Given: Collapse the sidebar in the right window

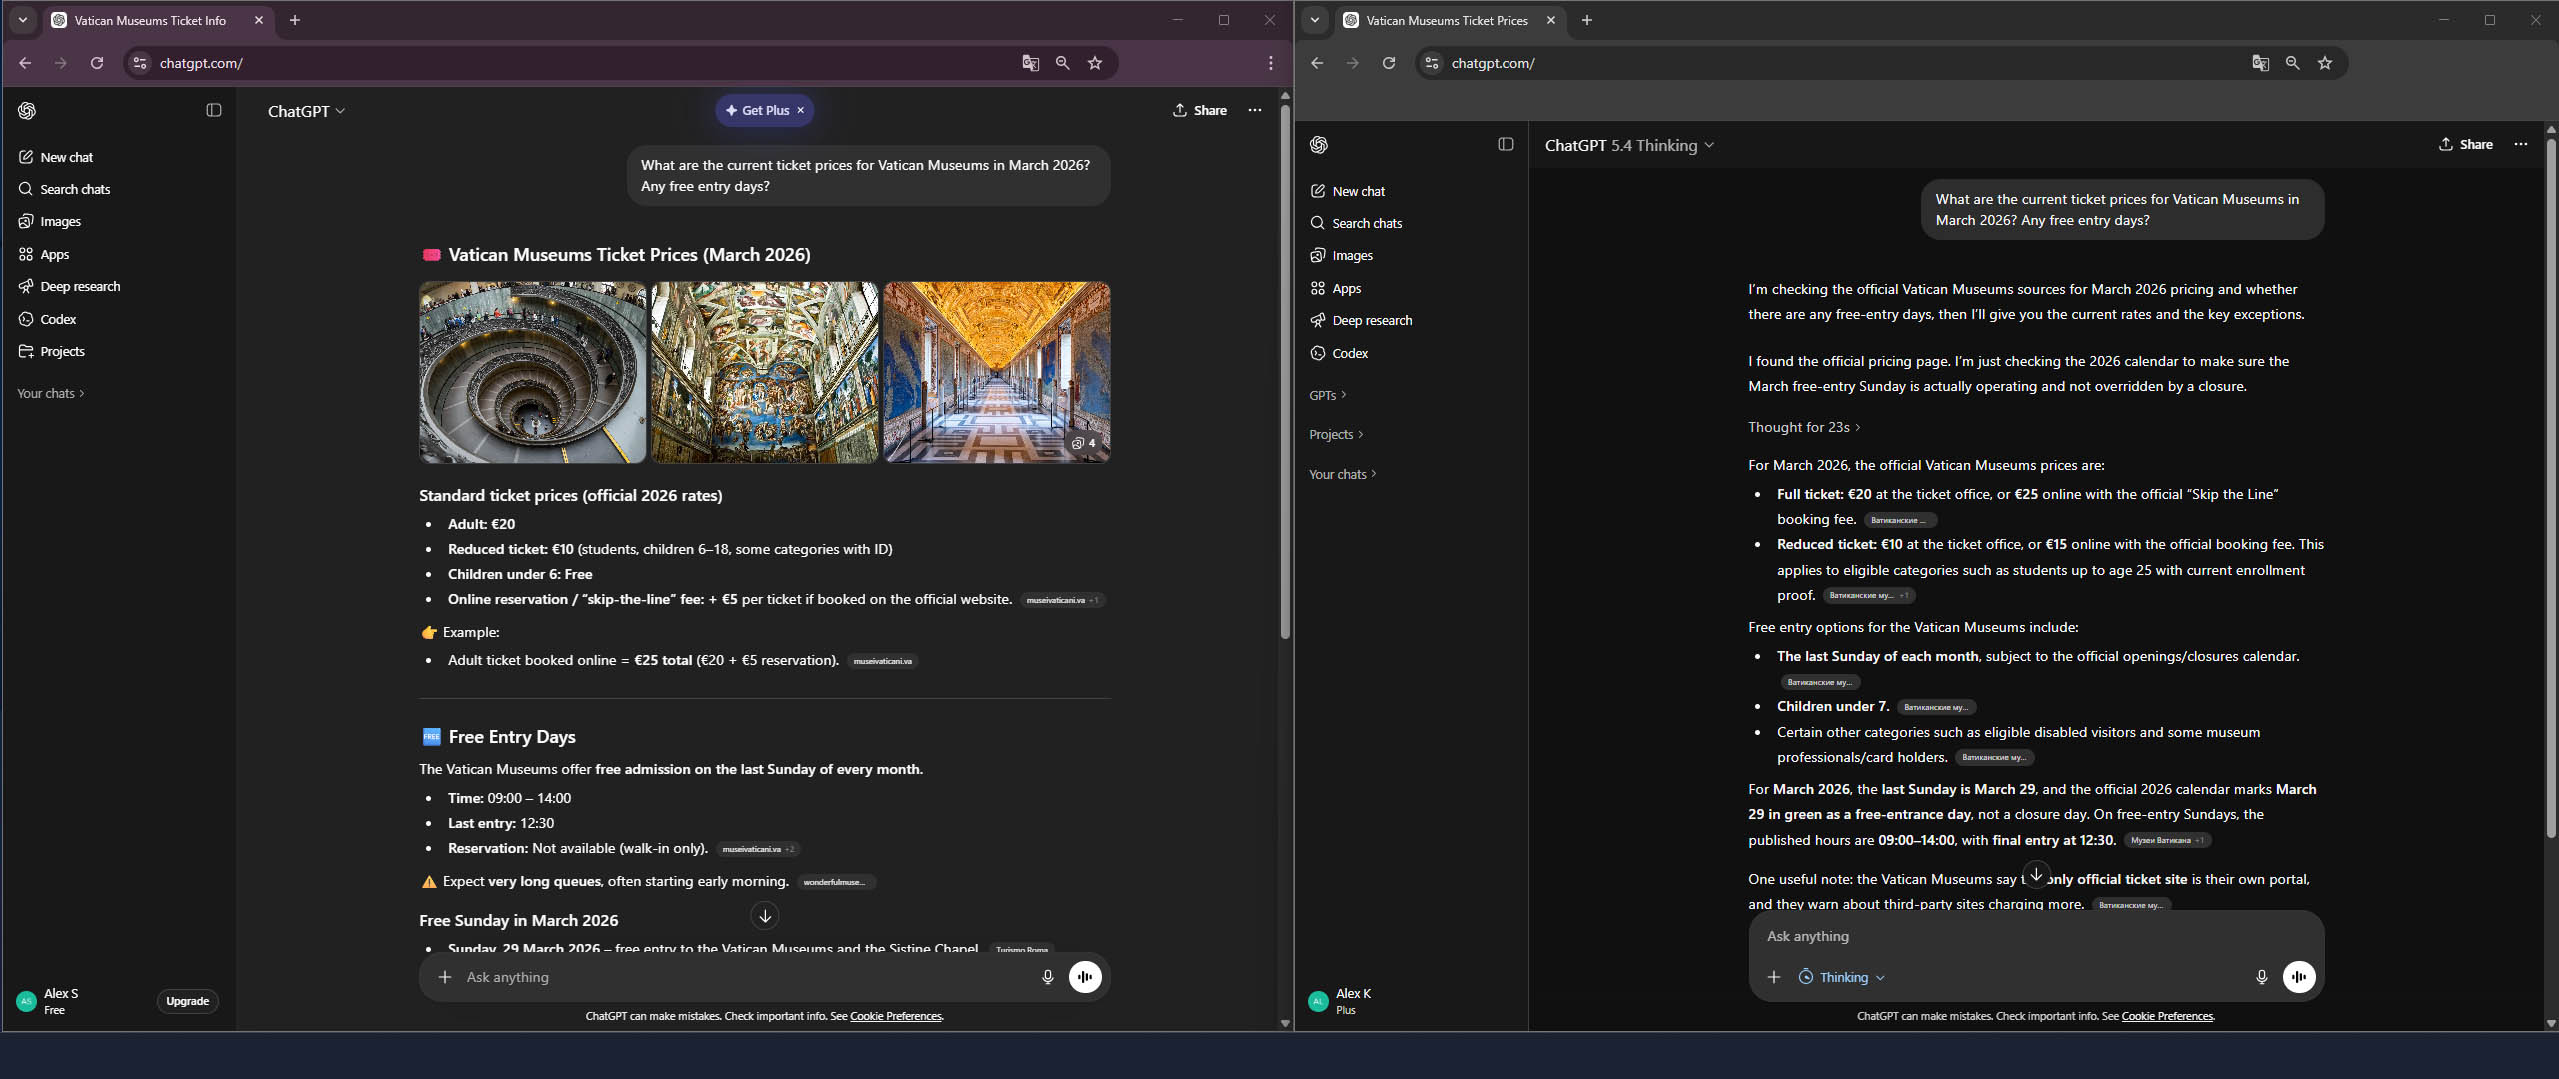Looking at the screenshot, I should [1505, 144].
